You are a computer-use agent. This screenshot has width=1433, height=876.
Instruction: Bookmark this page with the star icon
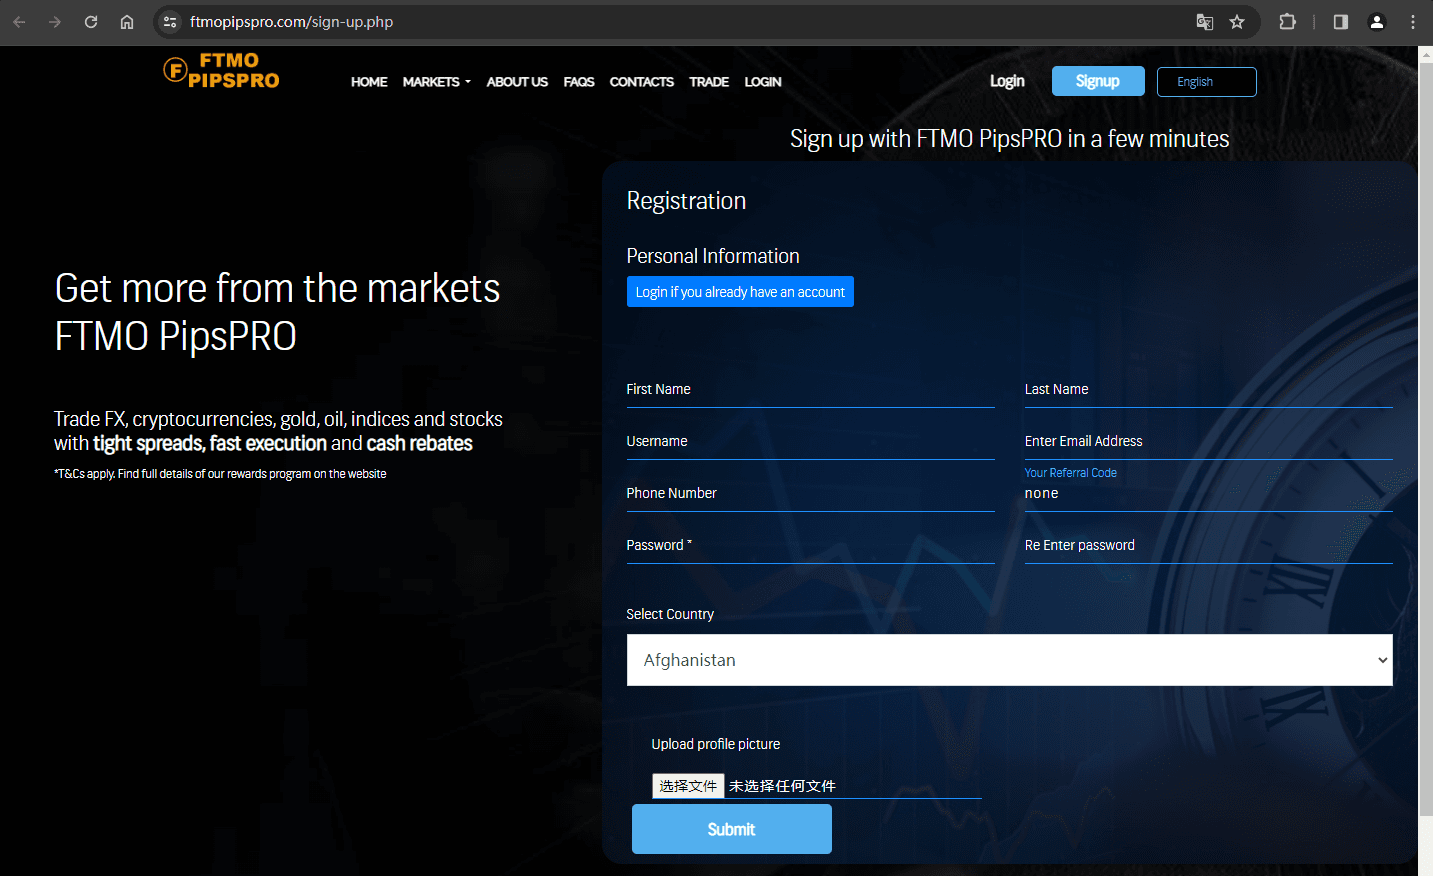(x=1237, y=22)
